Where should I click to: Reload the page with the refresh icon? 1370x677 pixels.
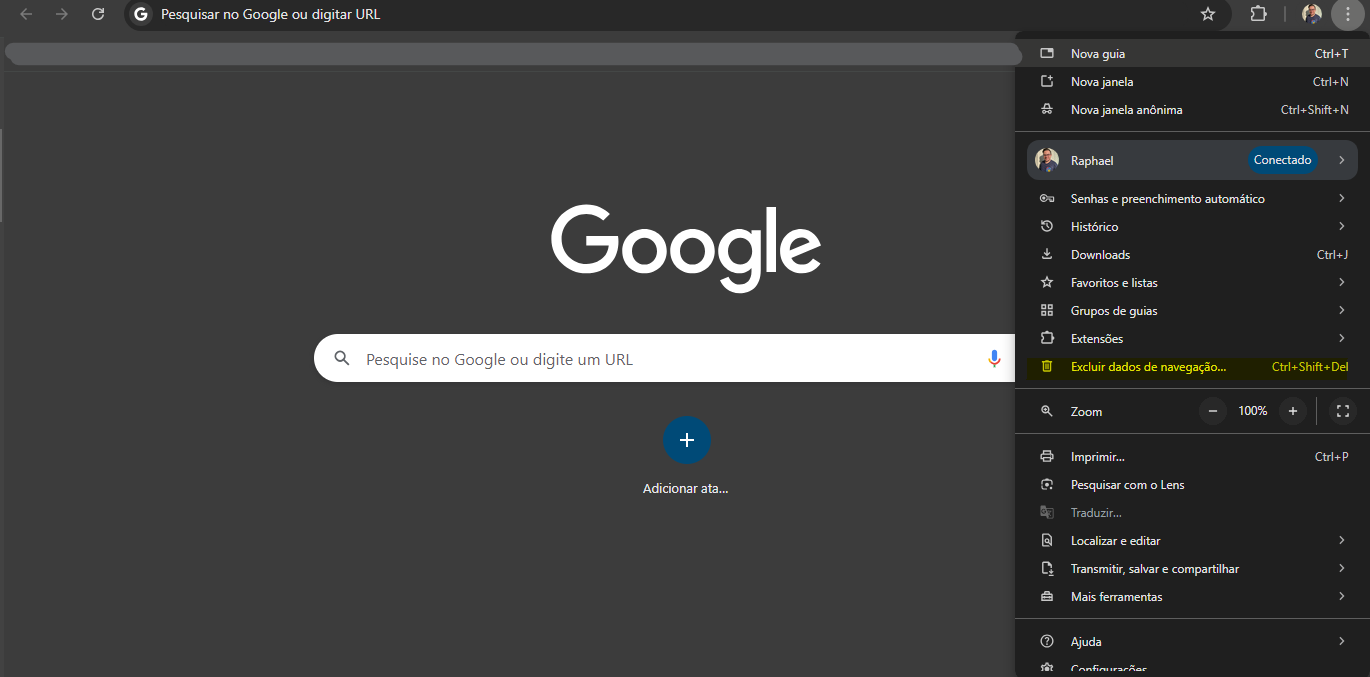pyautogui.click(x=97, y=14)
